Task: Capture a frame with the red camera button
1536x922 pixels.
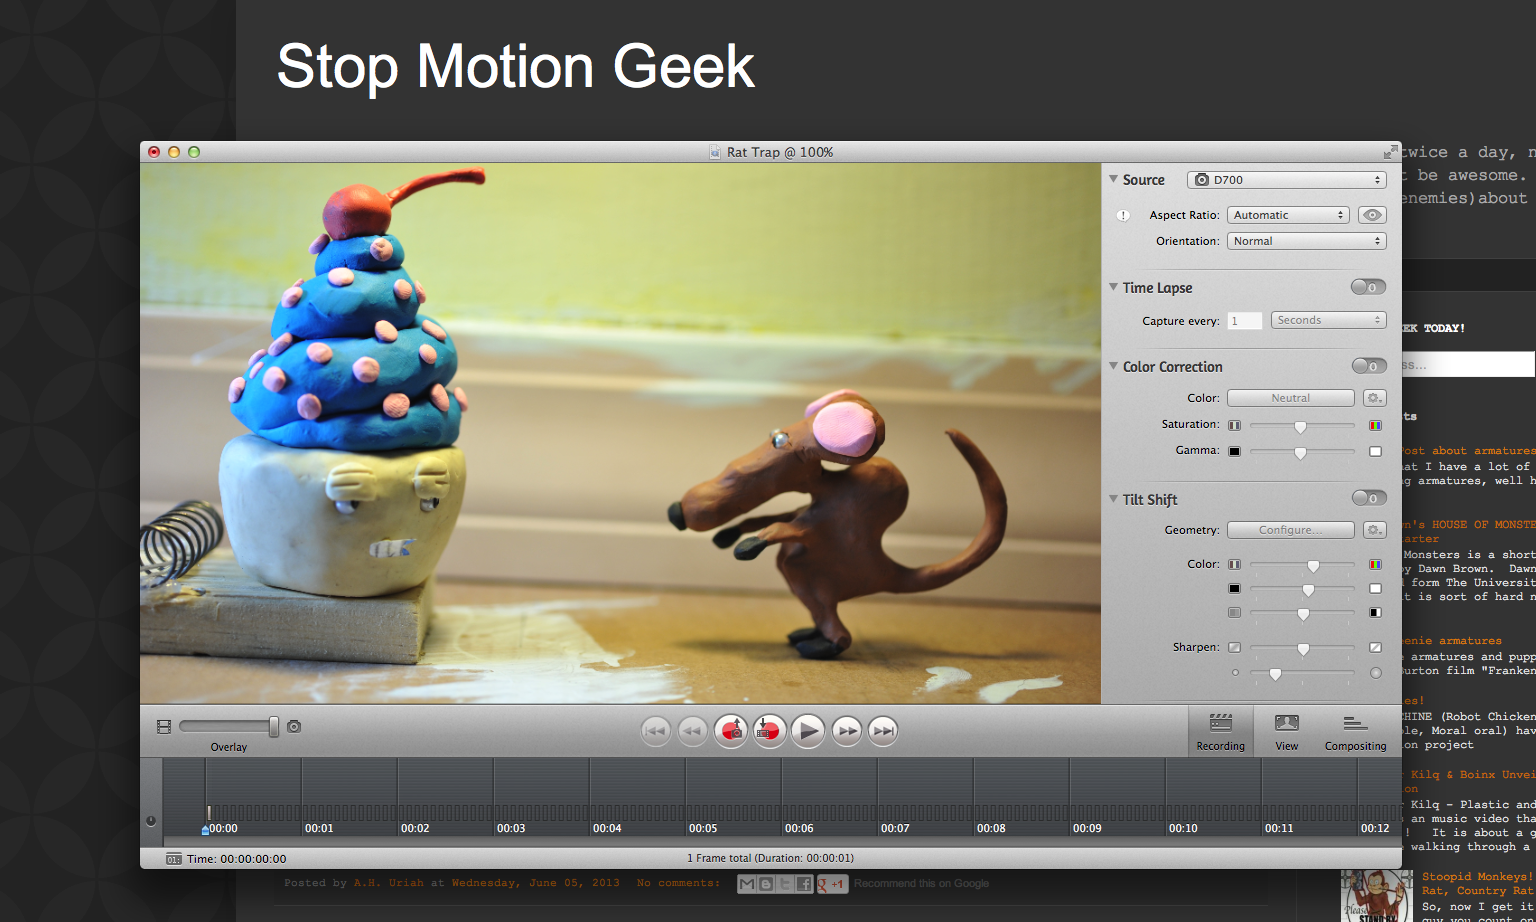Action: click(731, 731)
